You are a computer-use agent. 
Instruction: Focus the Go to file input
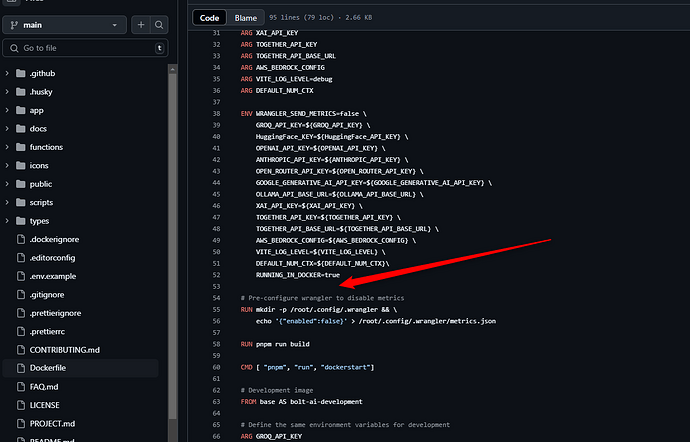85,48
